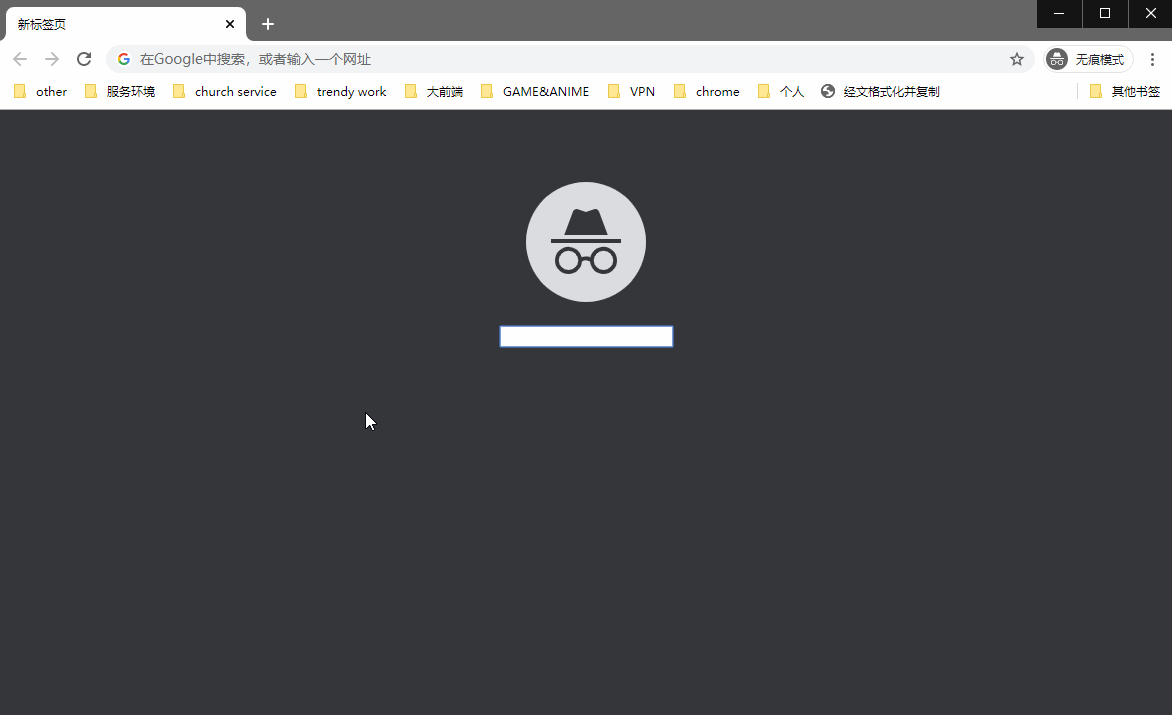Expand the 其他书签 folder
1172x715 pixels.
1134,91
